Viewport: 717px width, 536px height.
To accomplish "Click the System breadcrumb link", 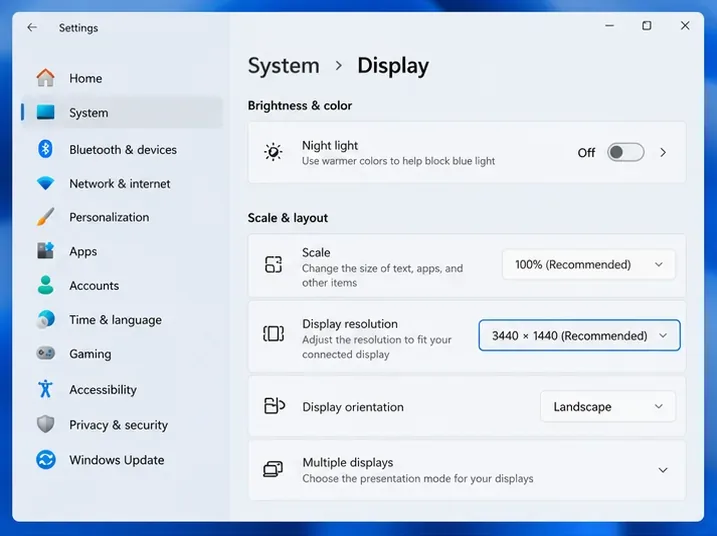I will tap(284, 65).
